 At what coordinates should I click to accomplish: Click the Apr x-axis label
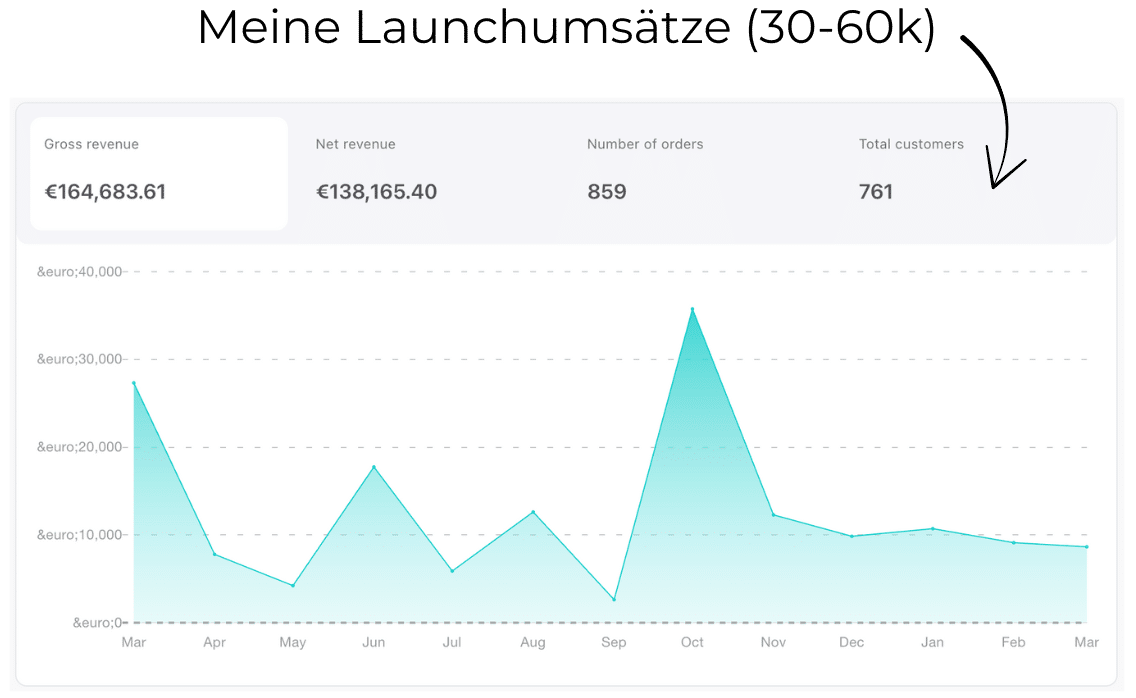[x=214, y=642]
